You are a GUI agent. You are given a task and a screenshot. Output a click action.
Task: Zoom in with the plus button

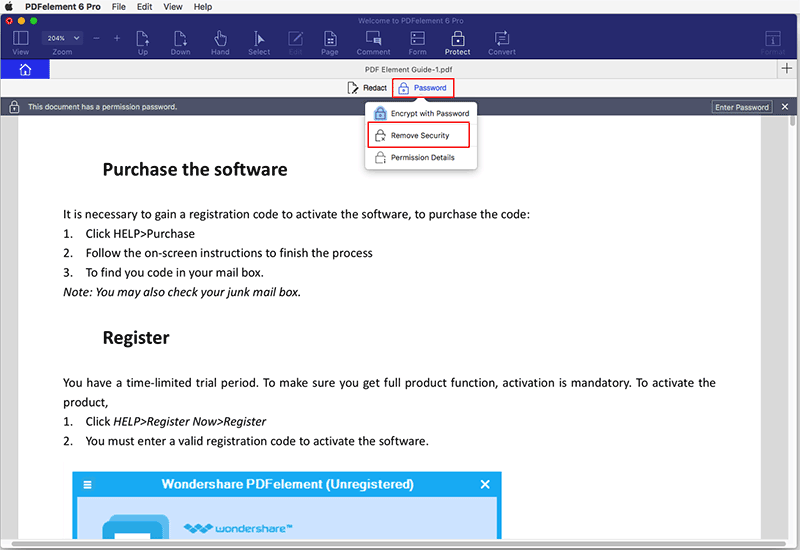(x=117, y=38)
